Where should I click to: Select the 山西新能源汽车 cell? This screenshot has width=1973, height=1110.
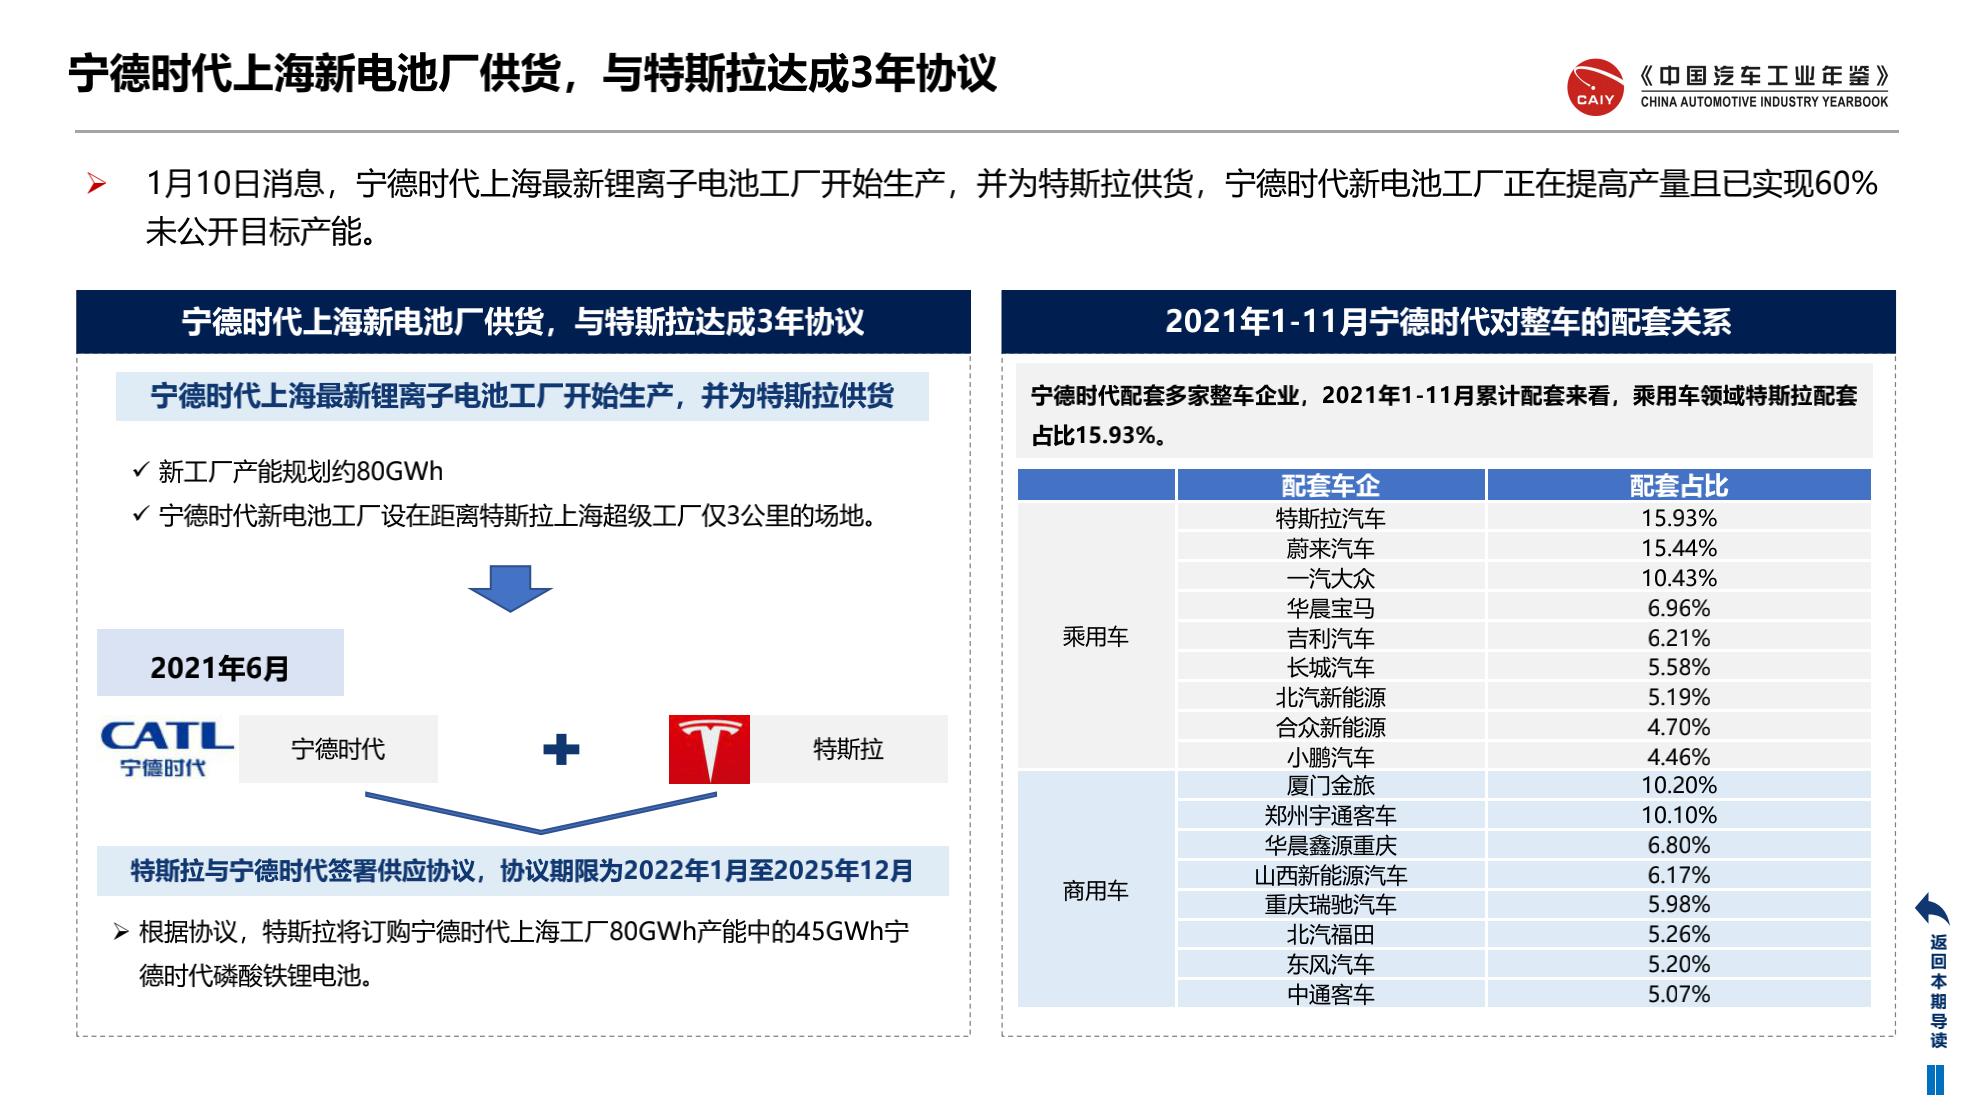click(1331, 875)
